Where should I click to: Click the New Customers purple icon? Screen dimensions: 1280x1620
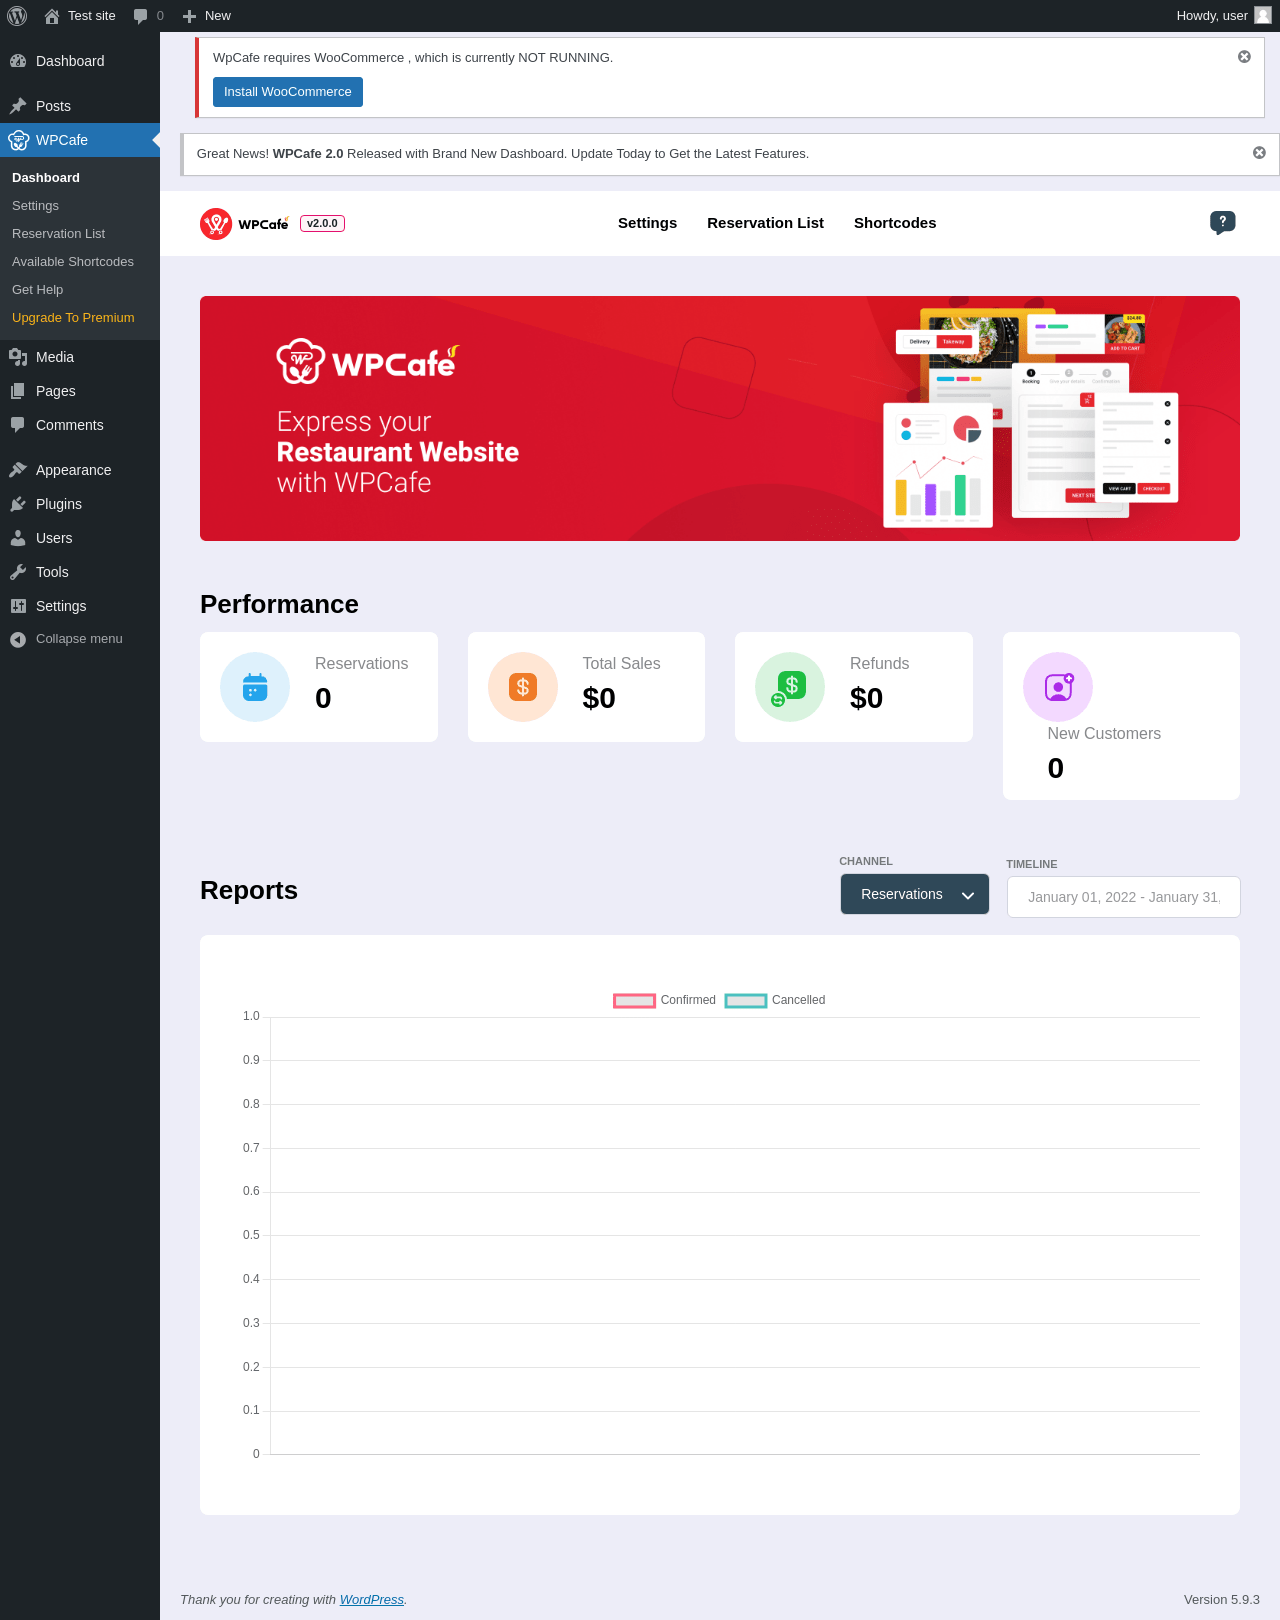point(1058,687)
